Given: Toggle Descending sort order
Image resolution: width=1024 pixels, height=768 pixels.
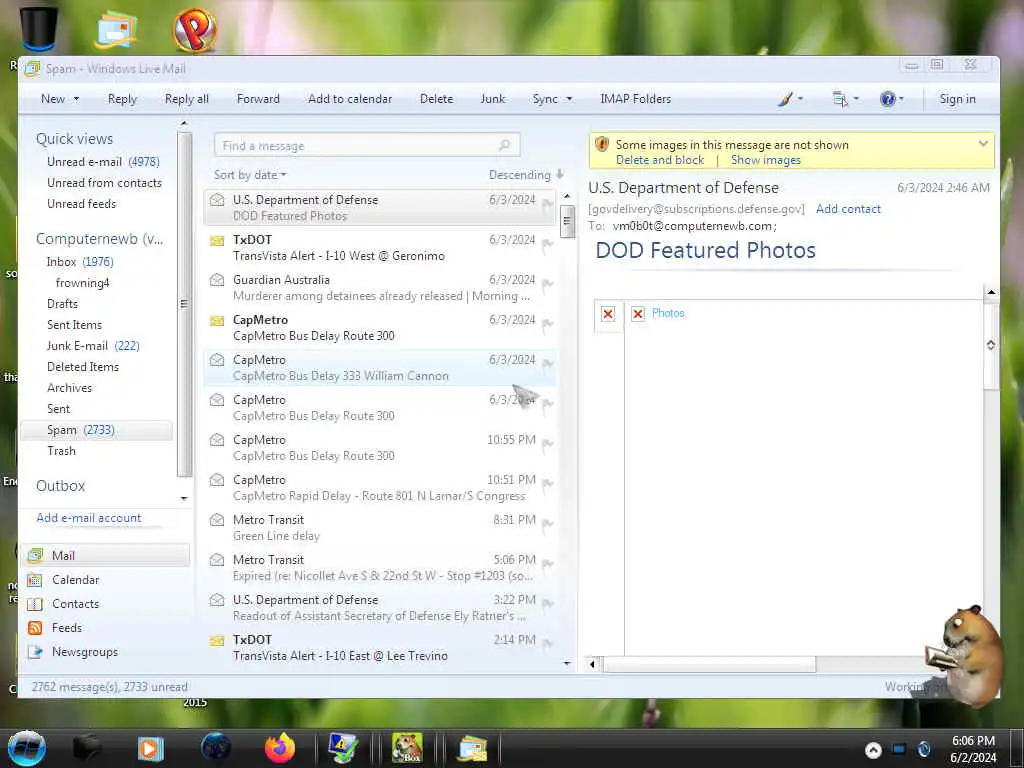Looking at the screenshot, I should [526, 175].
